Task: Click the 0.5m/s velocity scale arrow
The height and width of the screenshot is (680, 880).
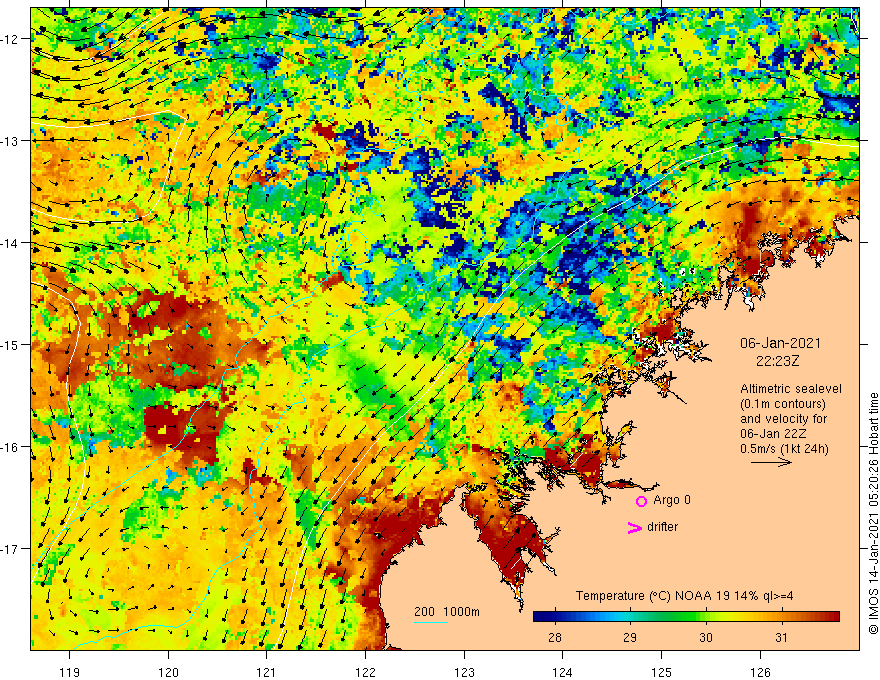Action: pyautogui.click(x=771, y=462)
